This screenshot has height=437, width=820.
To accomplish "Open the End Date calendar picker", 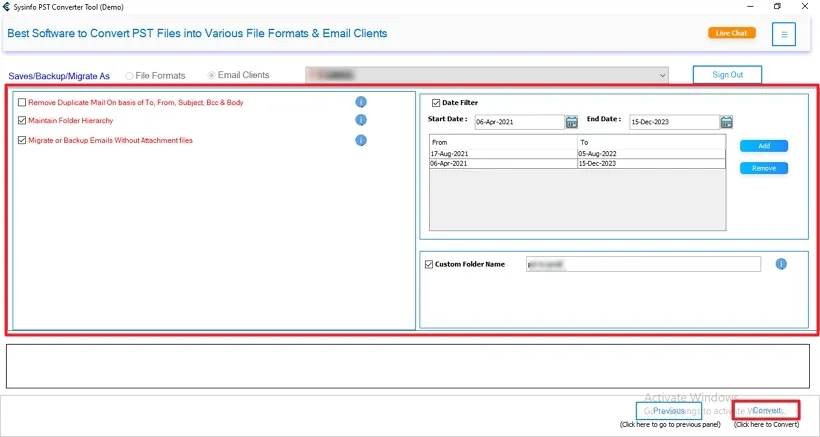I will pos(727,122).
